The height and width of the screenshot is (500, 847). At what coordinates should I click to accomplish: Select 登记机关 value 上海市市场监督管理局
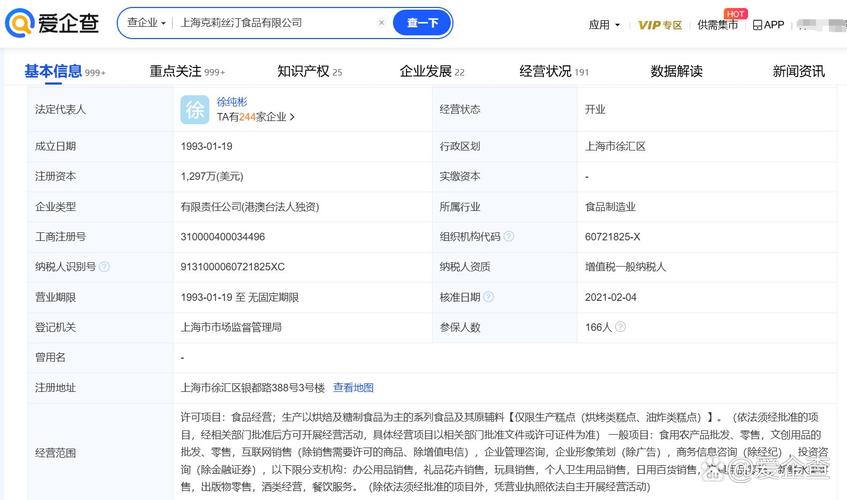pyautogui.click(x=231, y=327)
